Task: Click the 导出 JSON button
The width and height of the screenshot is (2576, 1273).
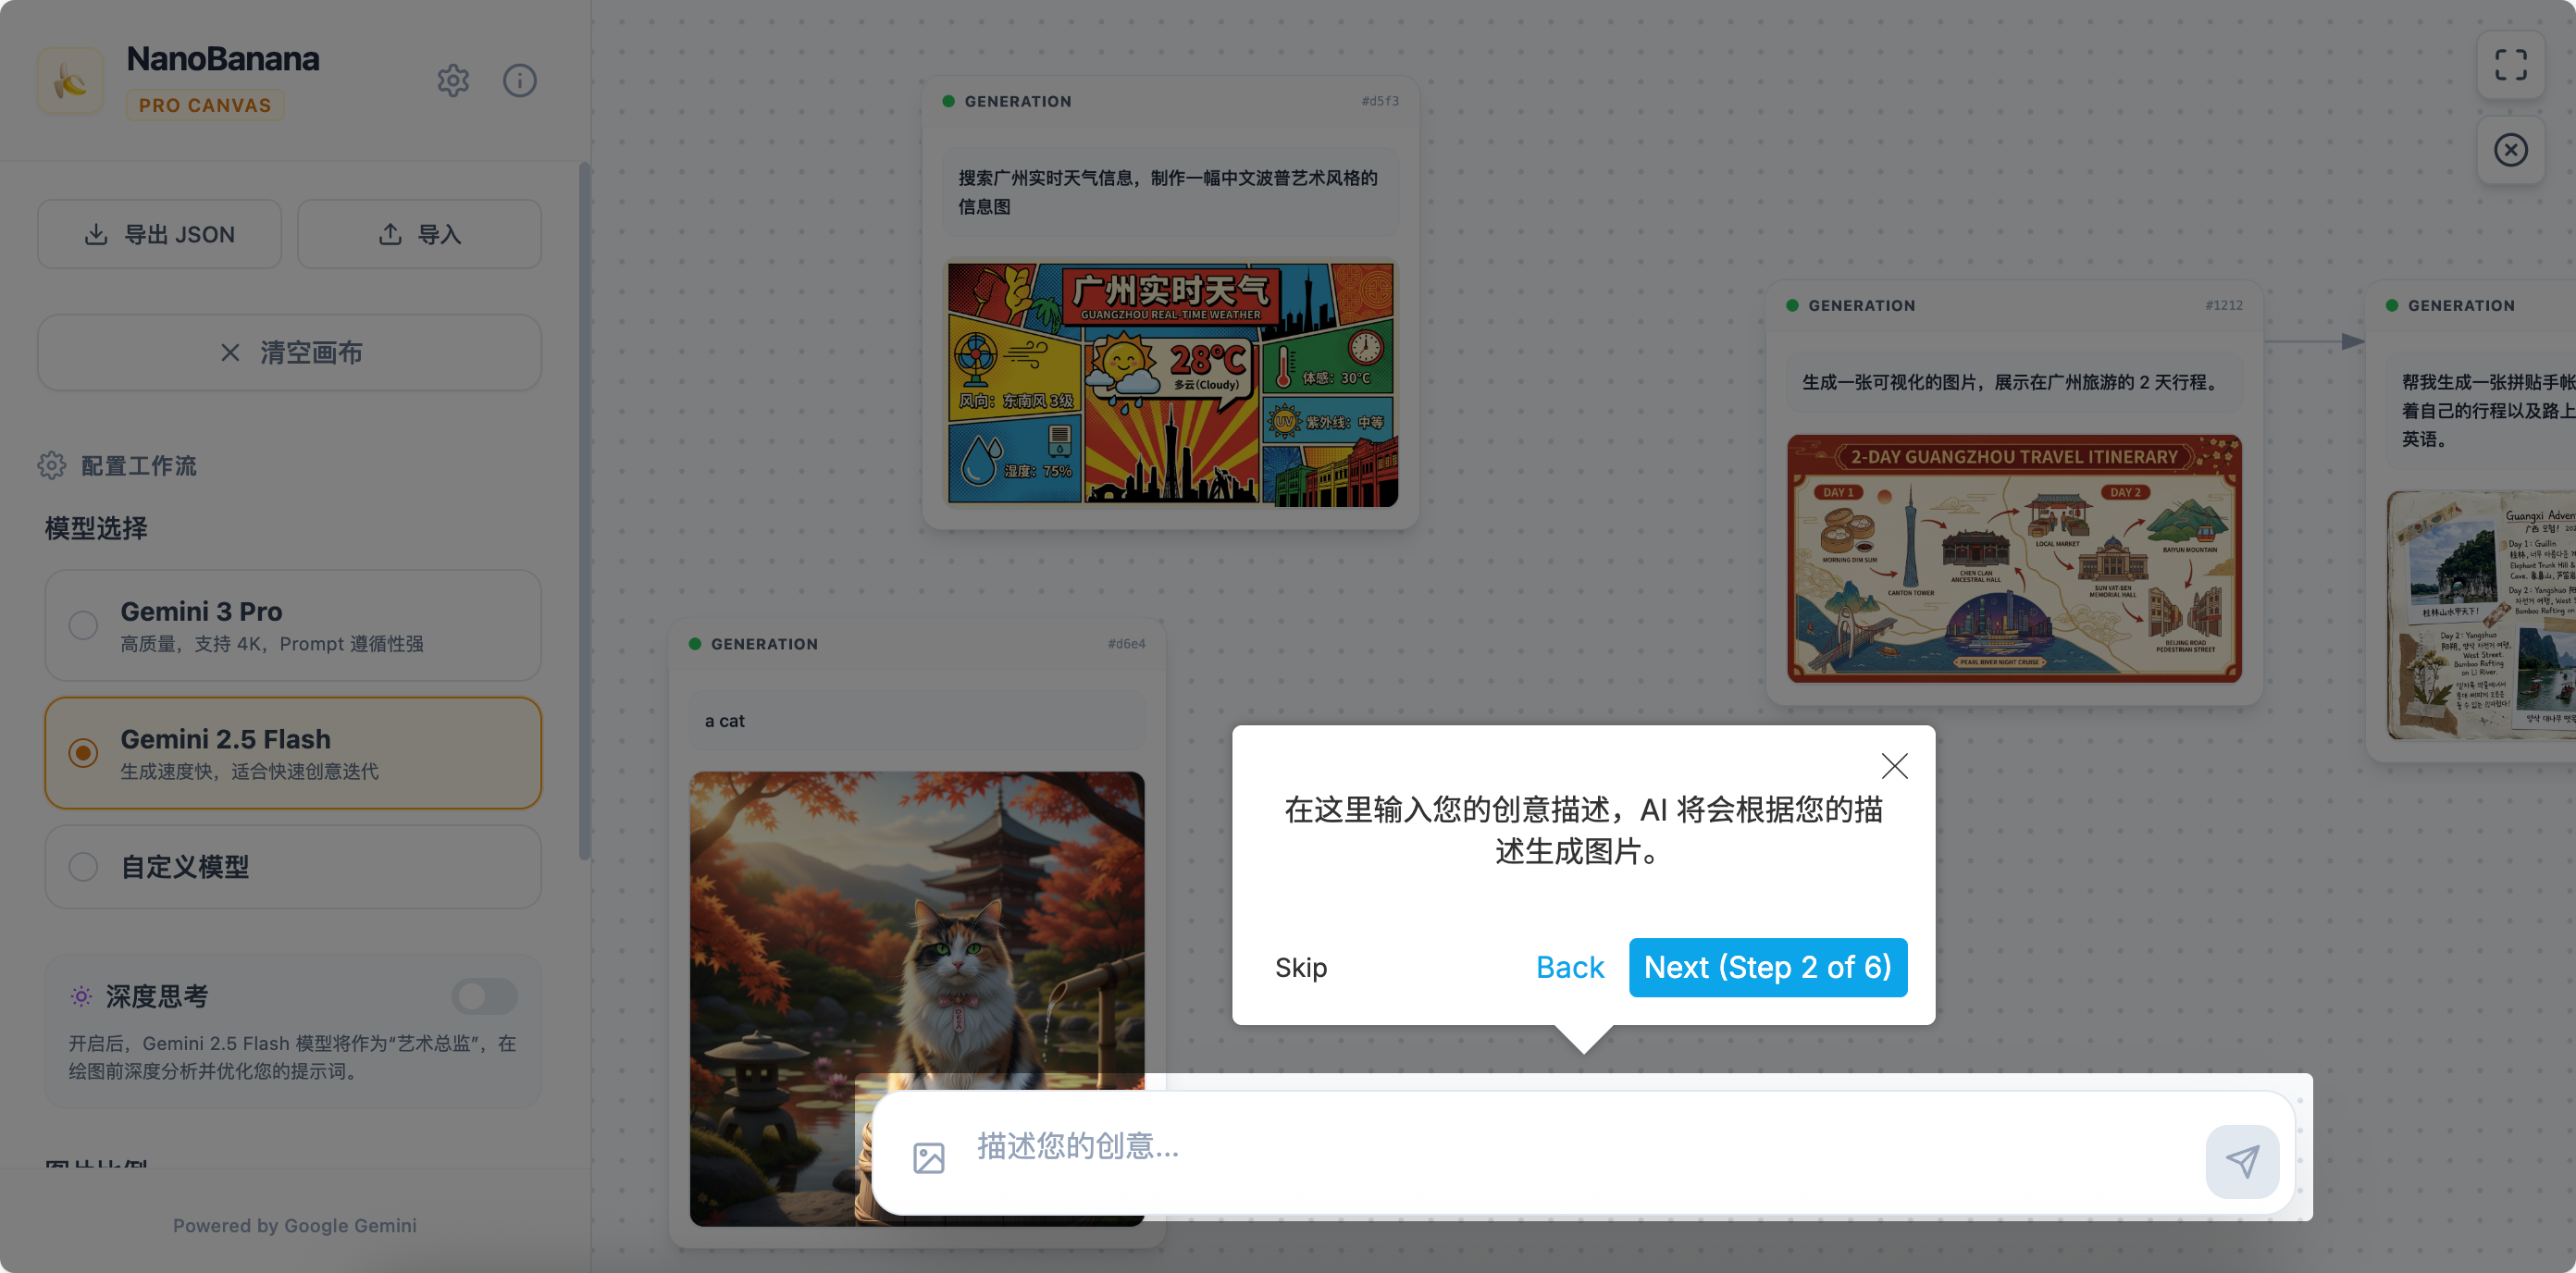Action: tap(160, 234)
